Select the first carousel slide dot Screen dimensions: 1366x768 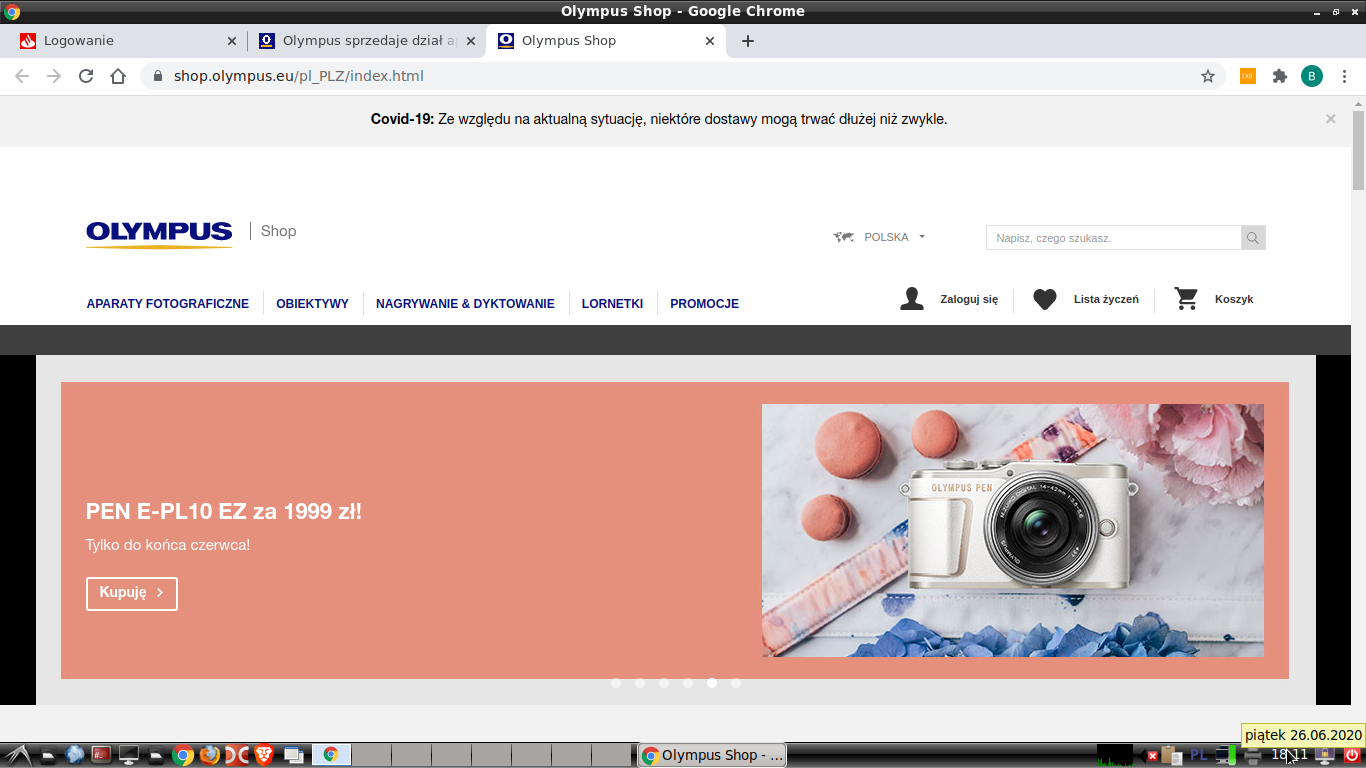point(616,683)
